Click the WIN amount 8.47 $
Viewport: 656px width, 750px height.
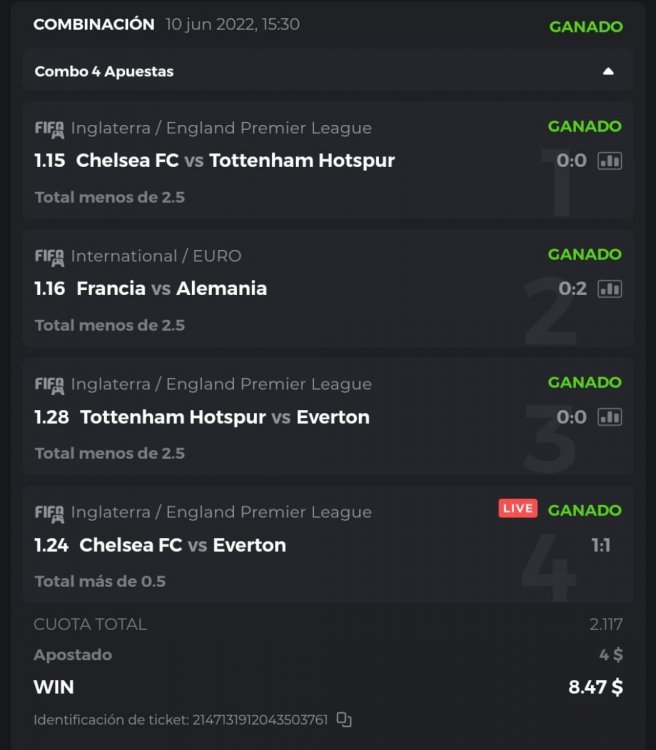click(x=595, y=687)
